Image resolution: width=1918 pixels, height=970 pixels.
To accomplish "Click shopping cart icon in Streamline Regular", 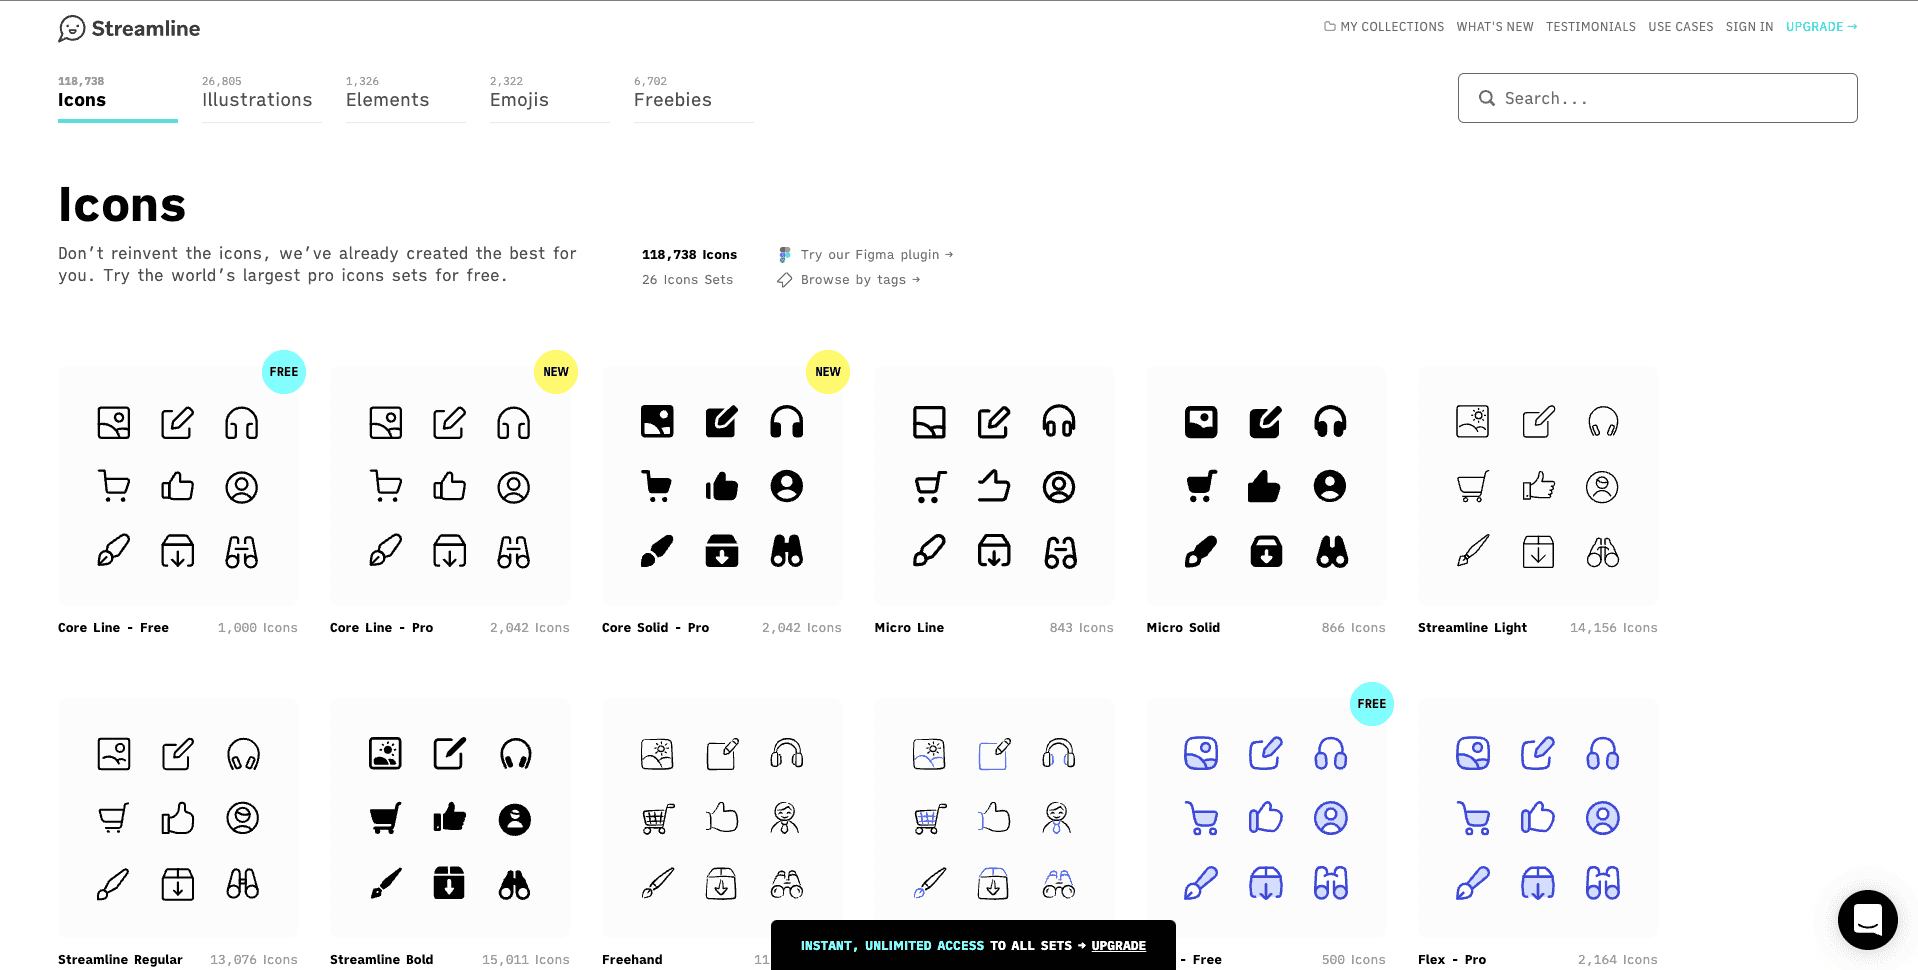I will coord(114,818).
